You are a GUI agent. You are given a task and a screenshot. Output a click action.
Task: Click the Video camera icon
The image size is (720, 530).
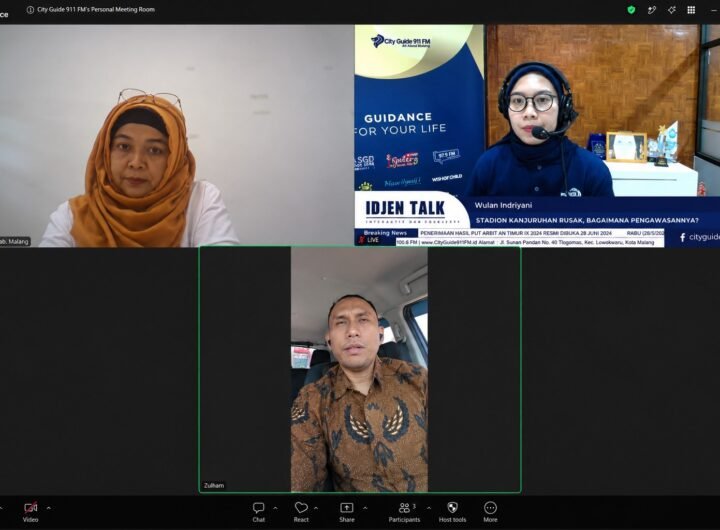click(x=31, y=507)
